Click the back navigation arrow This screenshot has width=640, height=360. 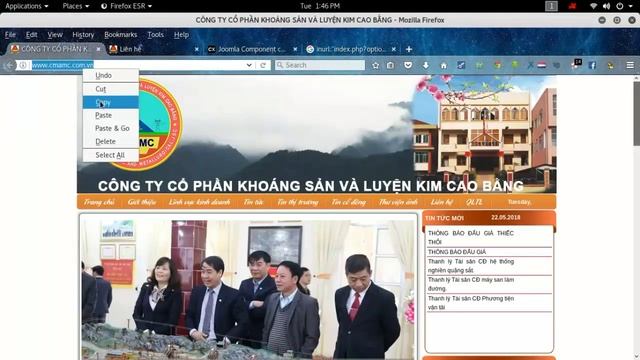click(8, 65)
